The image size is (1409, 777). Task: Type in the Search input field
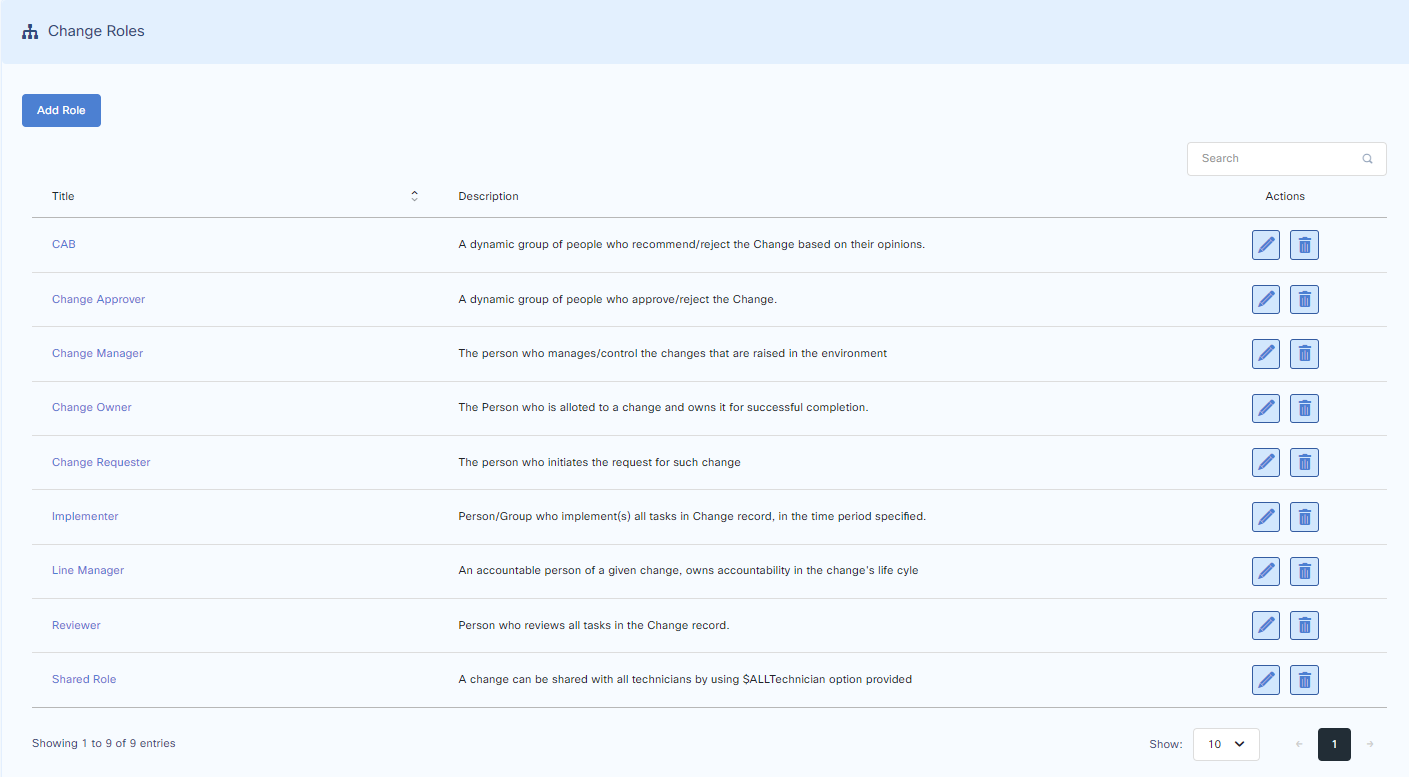(1275, 159)
